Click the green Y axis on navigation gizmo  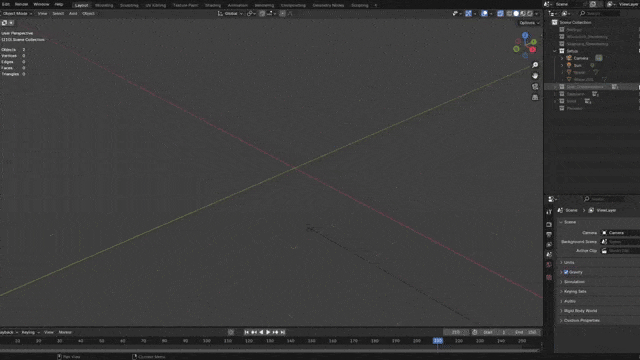tap(533, 42)
